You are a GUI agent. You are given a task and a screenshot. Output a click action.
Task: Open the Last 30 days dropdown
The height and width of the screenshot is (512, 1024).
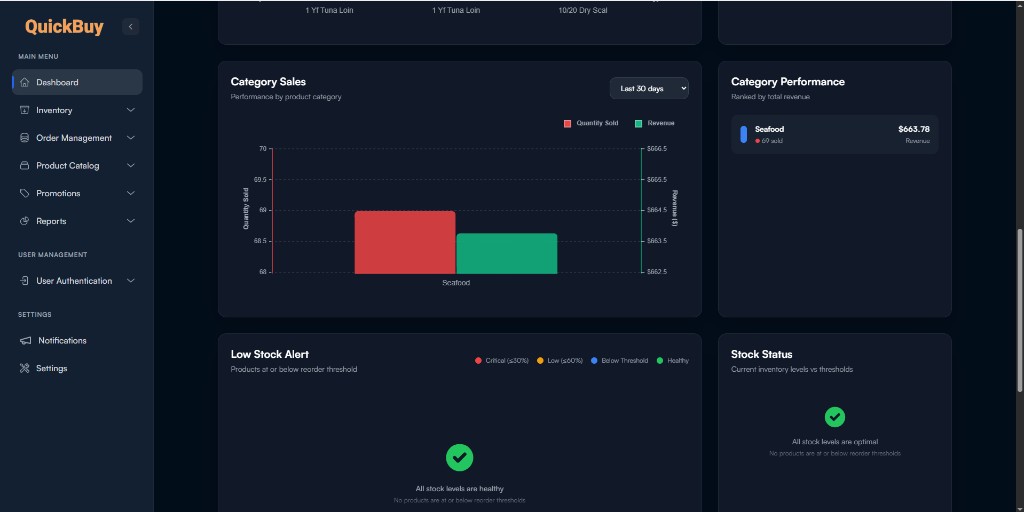[649, 88]
